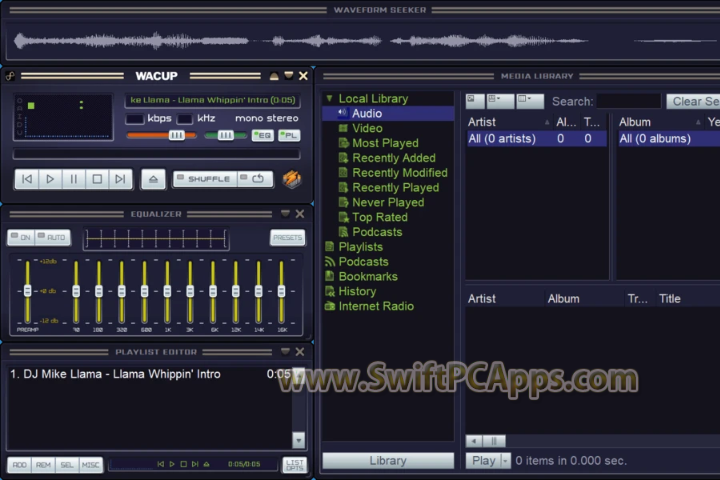Viewport: 720px width, 480px height.
Task: Open Most Played view
Action: [x=385, y=143]
